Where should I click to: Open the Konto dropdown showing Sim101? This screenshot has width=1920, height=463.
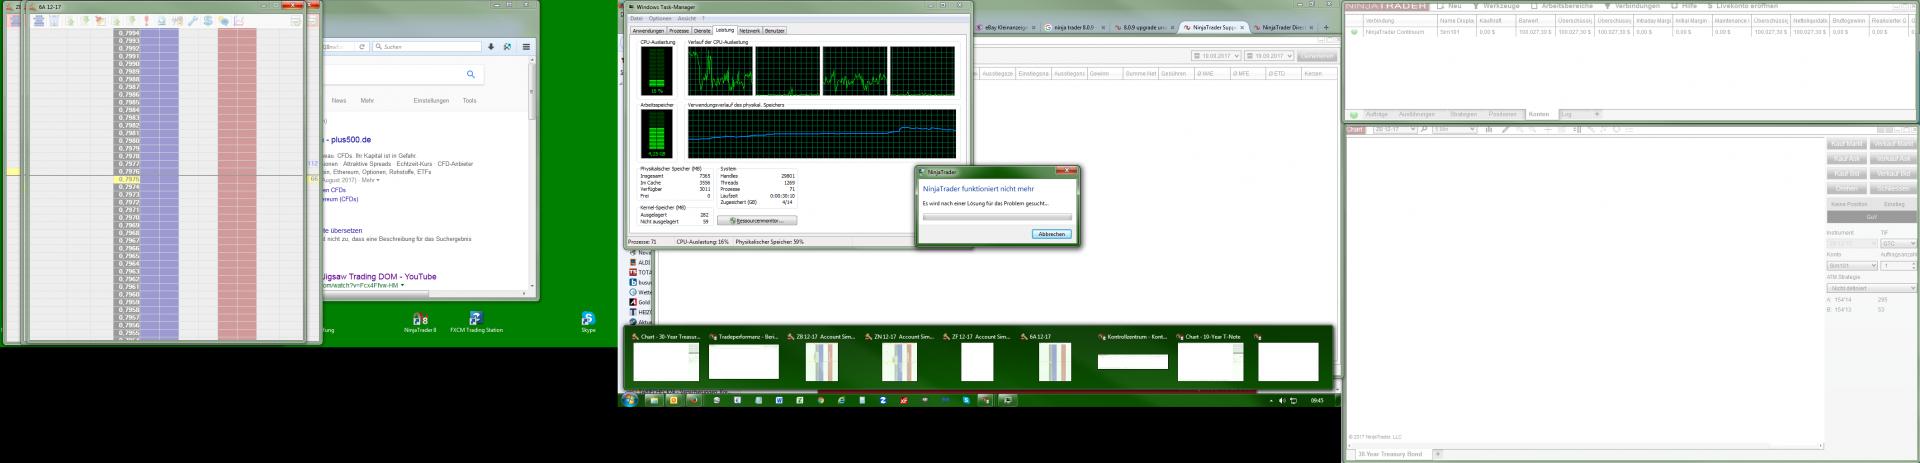coord(1852,266)
